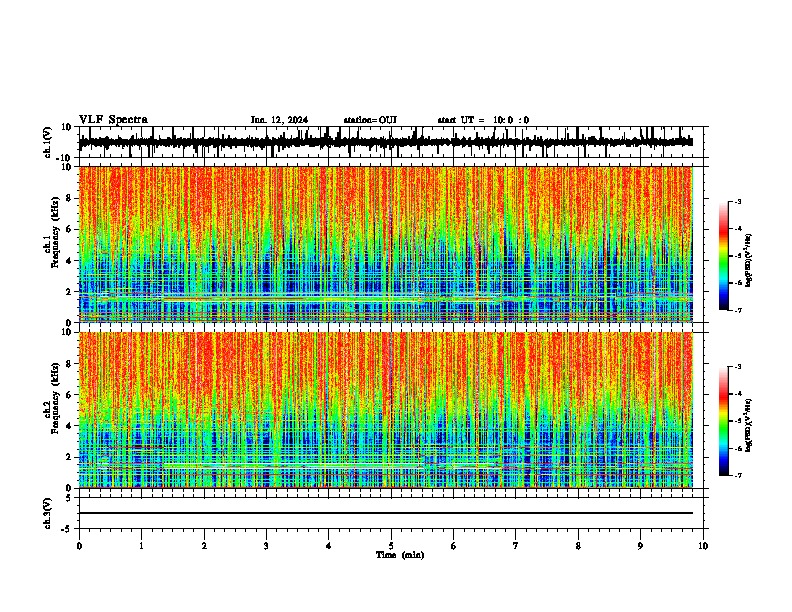Click the ch.2 PSD color scale bar

pyautogui.click(x=724, y=421)
